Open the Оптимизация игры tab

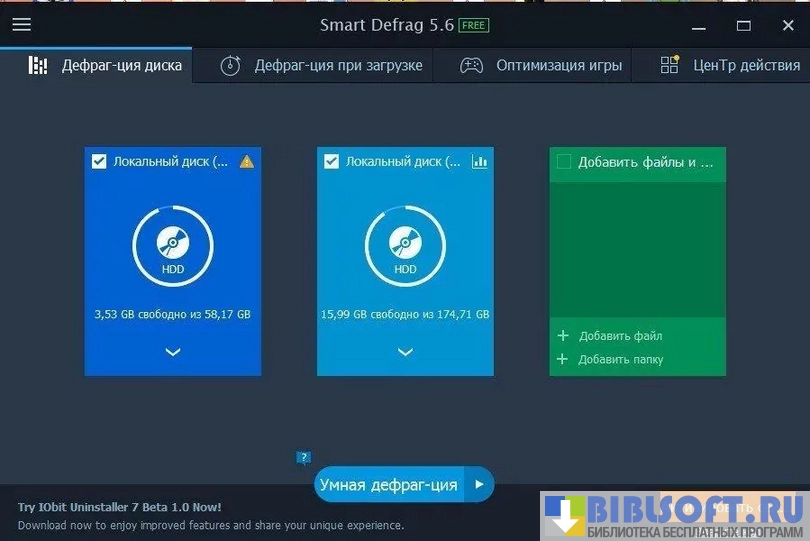[541, 66]
